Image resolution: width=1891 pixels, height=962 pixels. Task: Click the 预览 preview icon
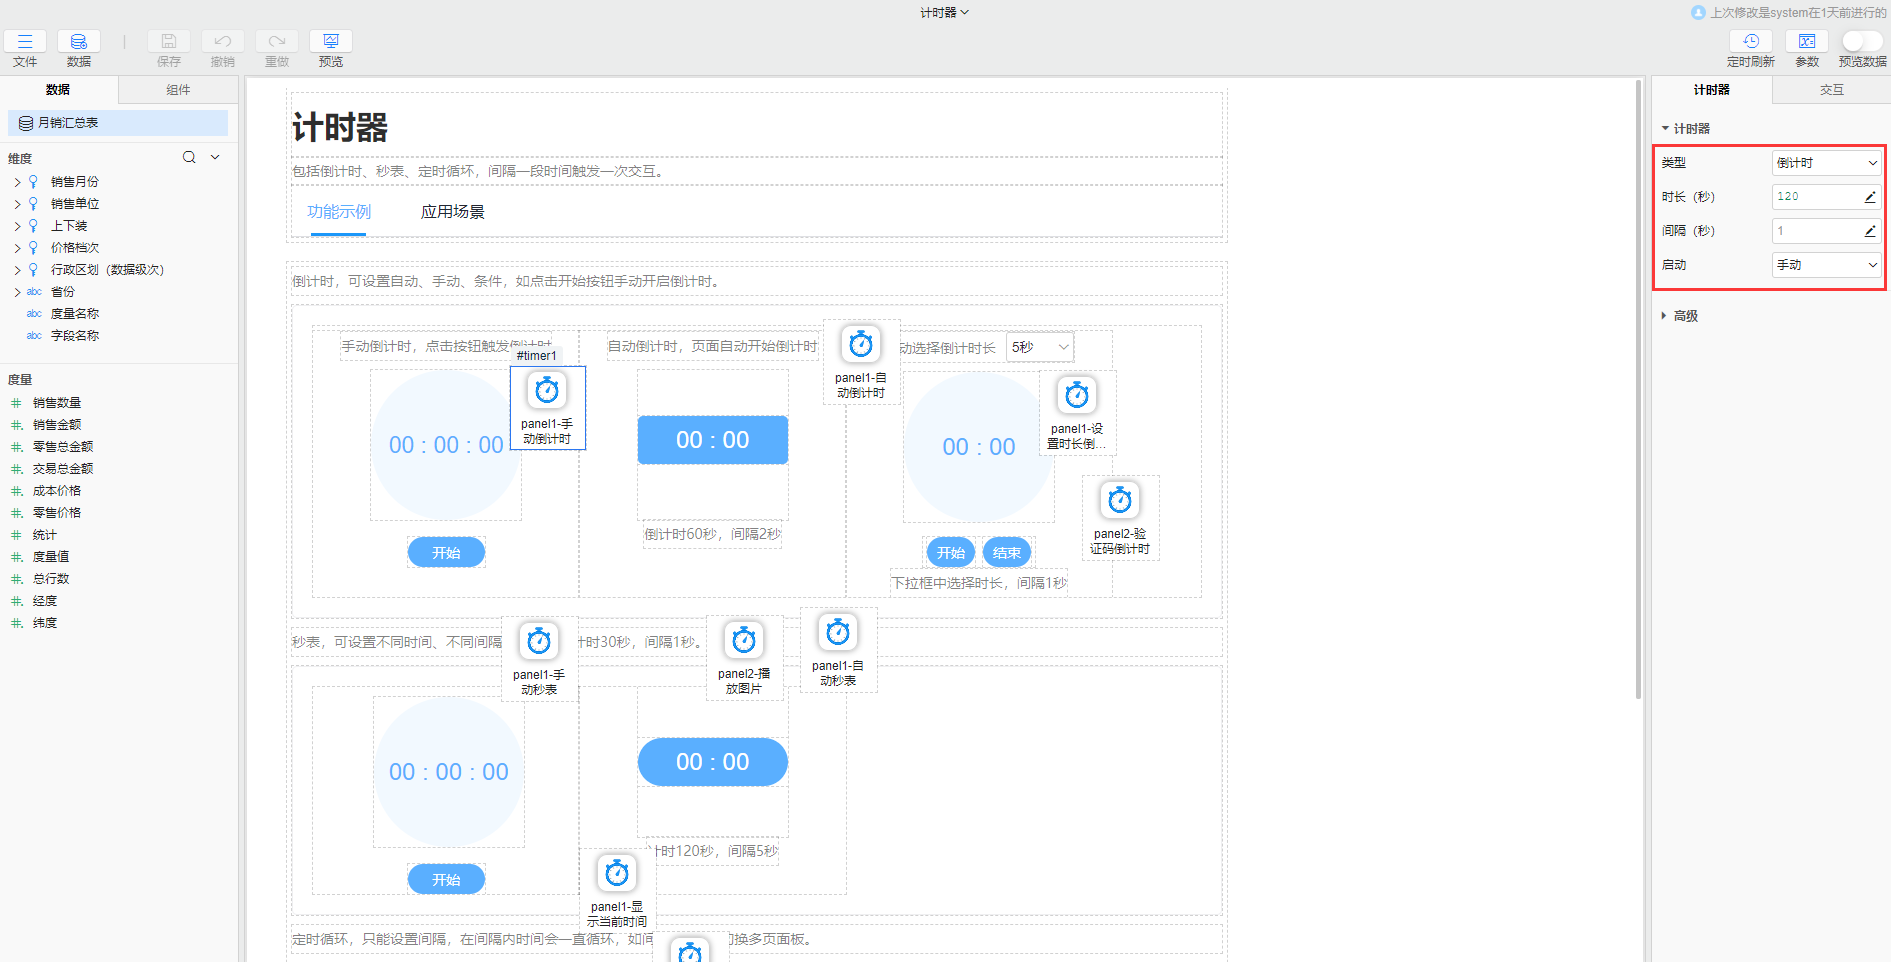331,42
